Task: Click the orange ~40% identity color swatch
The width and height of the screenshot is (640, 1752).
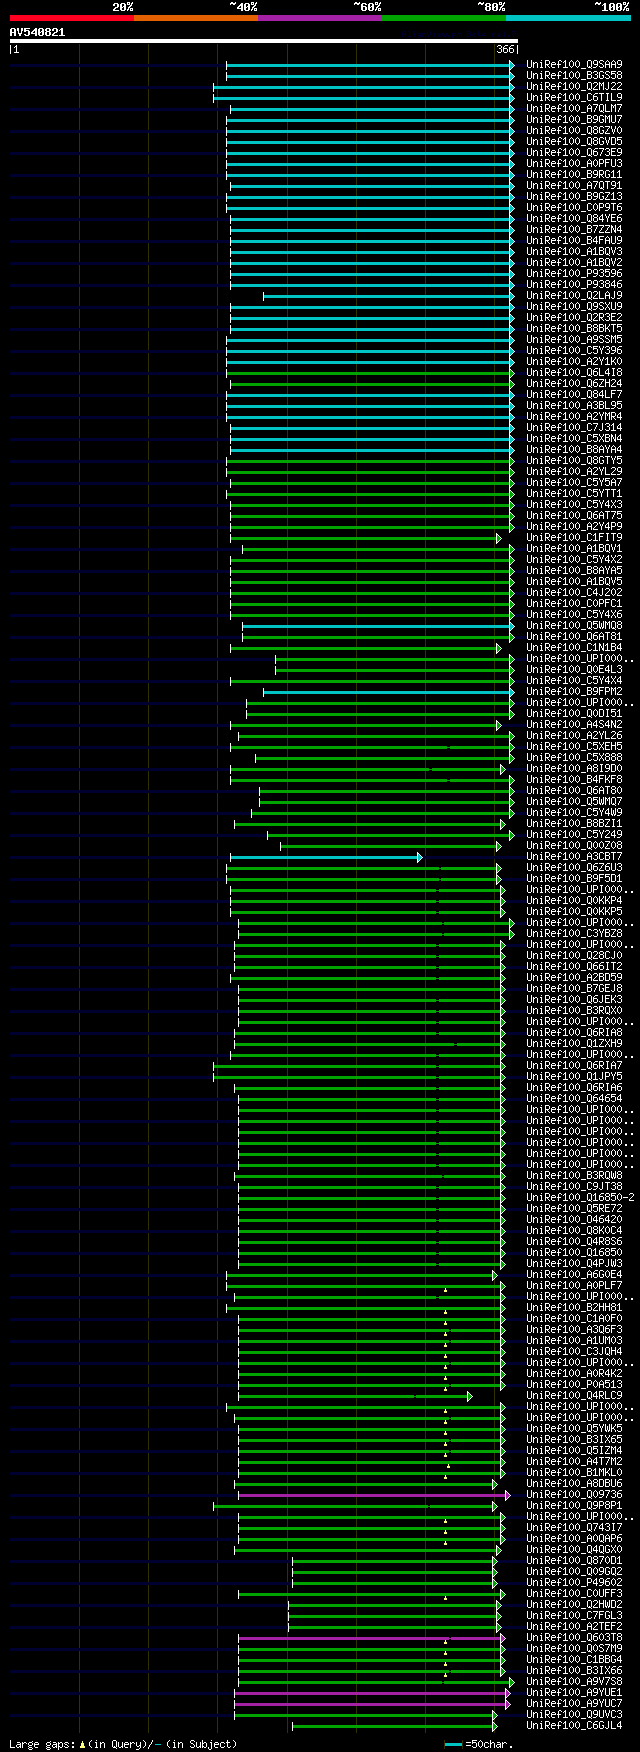Action: pyautogui.click(x=196, y=17)
